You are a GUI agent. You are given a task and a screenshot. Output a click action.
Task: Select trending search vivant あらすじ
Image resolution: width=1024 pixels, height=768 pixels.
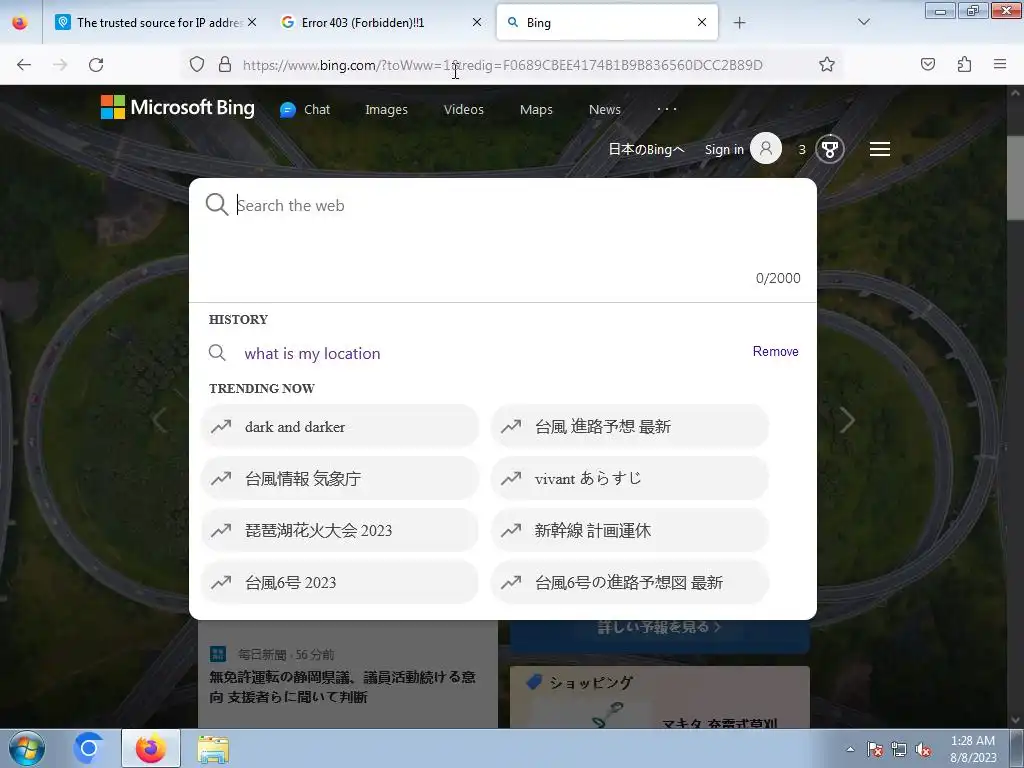(630, 479)
